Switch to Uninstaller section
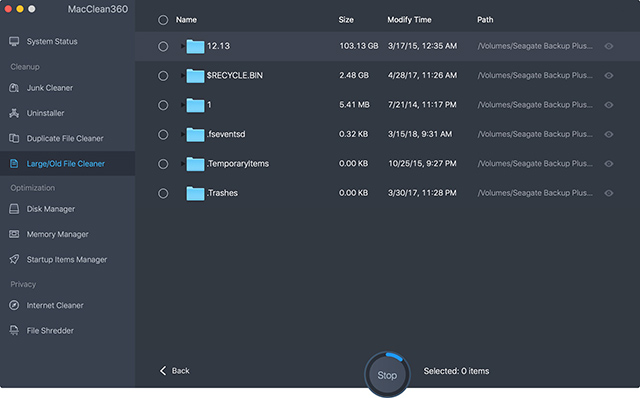 (45, 113)
